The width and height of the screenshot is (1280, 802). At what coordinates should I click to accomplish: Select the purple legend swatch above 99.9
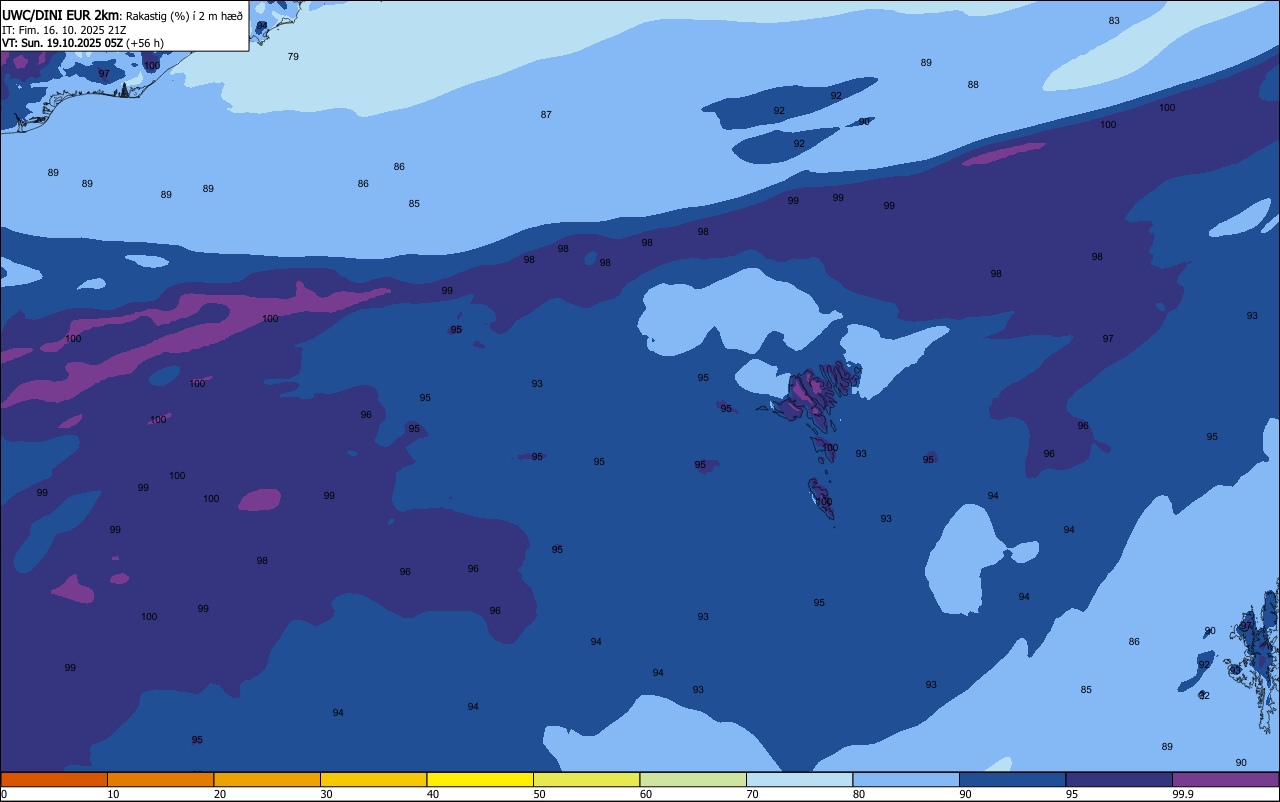pos(1225,779)
